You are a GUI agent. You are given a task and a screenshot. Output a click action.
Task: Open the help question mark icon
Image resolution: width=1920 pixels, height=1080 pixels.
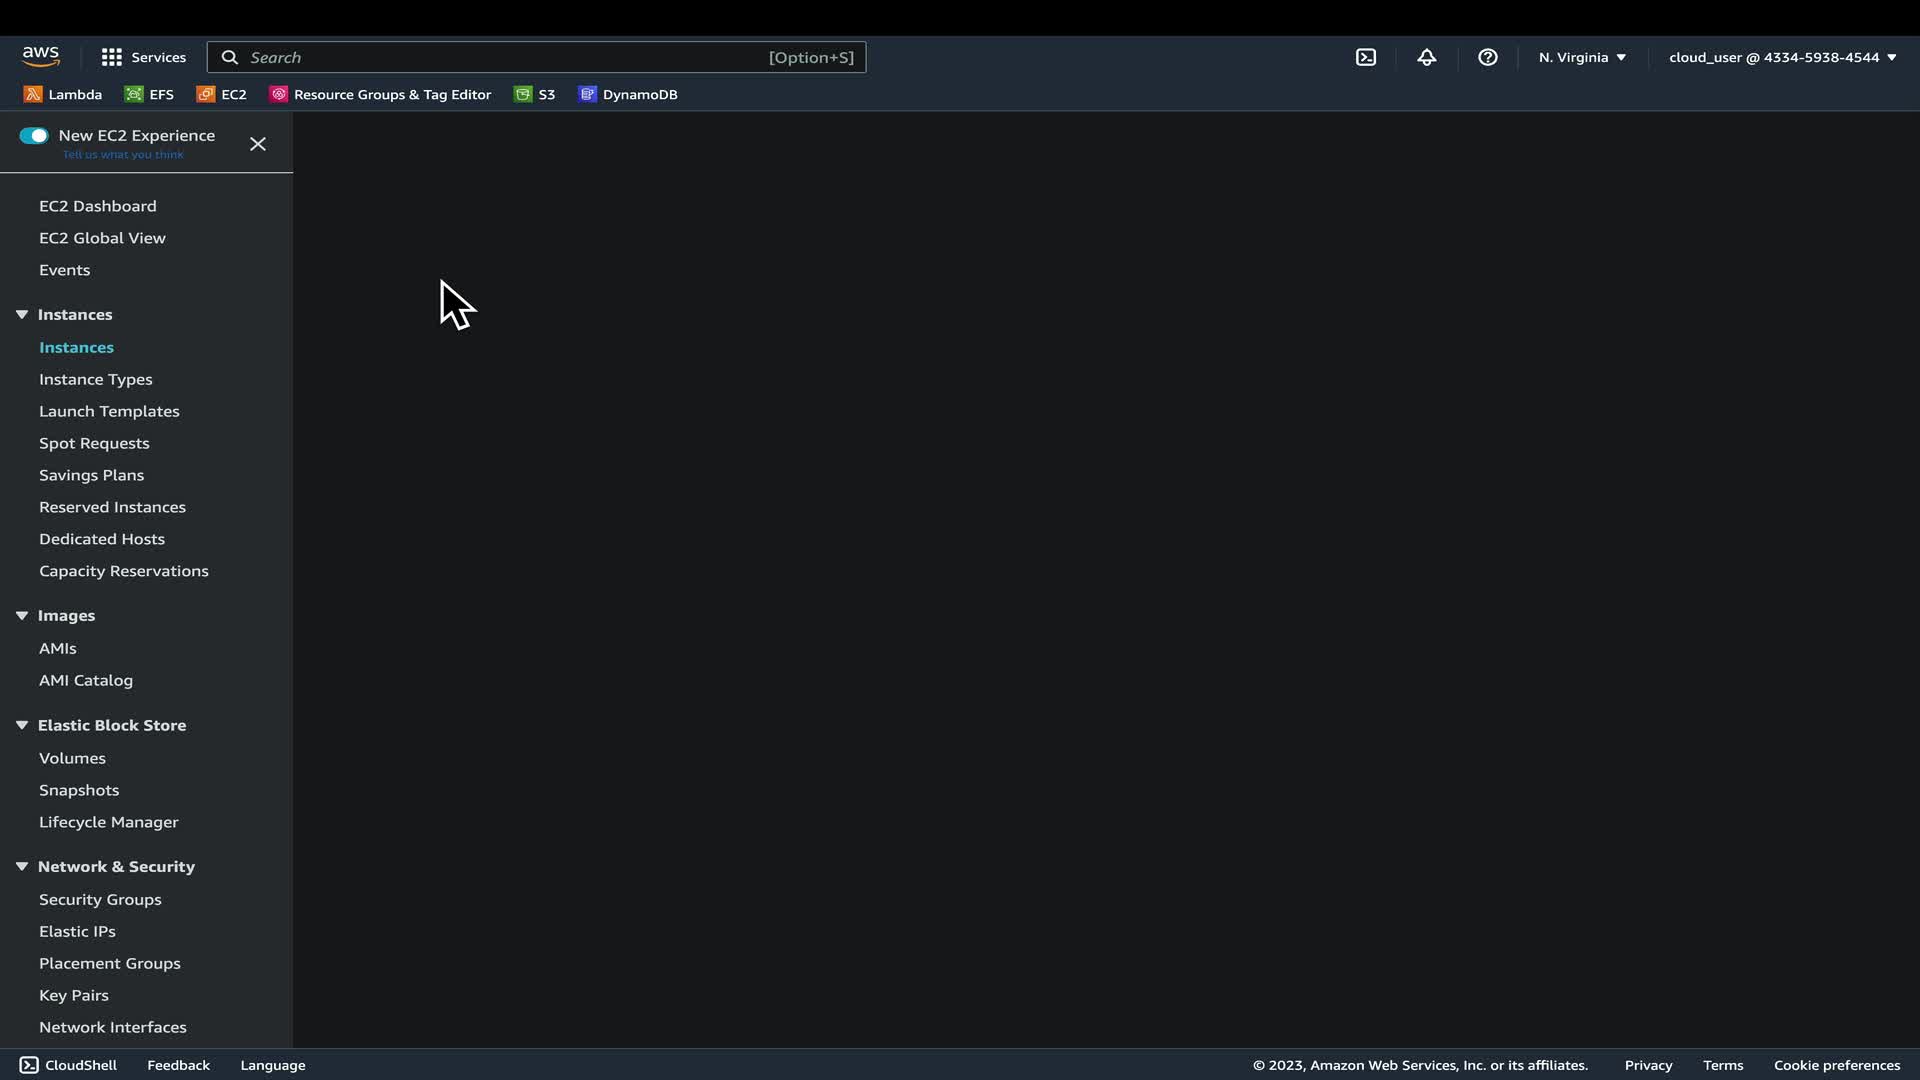tap(1488, 57)
